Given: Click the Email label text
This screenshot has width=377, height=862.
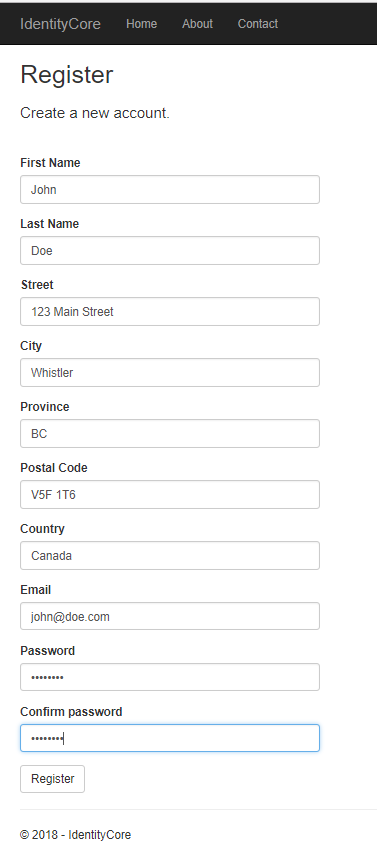Looking at the screenshot, I should click(x=36, y=590).
